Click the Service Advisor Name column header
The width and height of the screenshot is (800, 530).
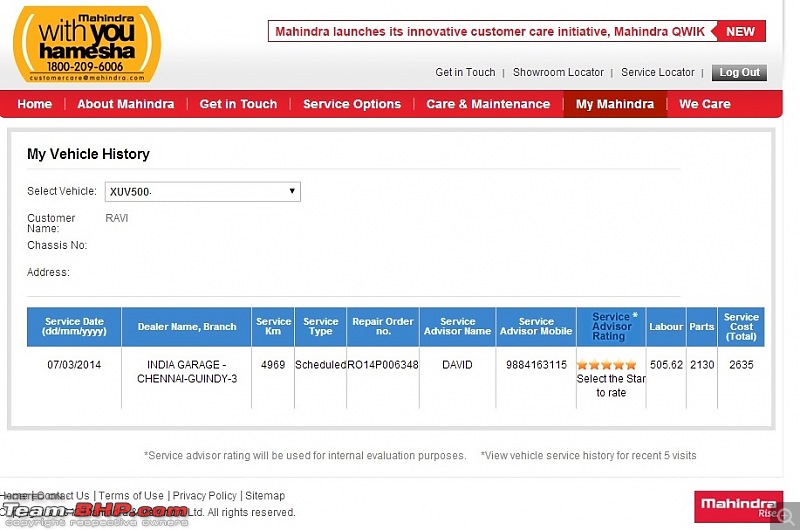[x=457, y=327]
